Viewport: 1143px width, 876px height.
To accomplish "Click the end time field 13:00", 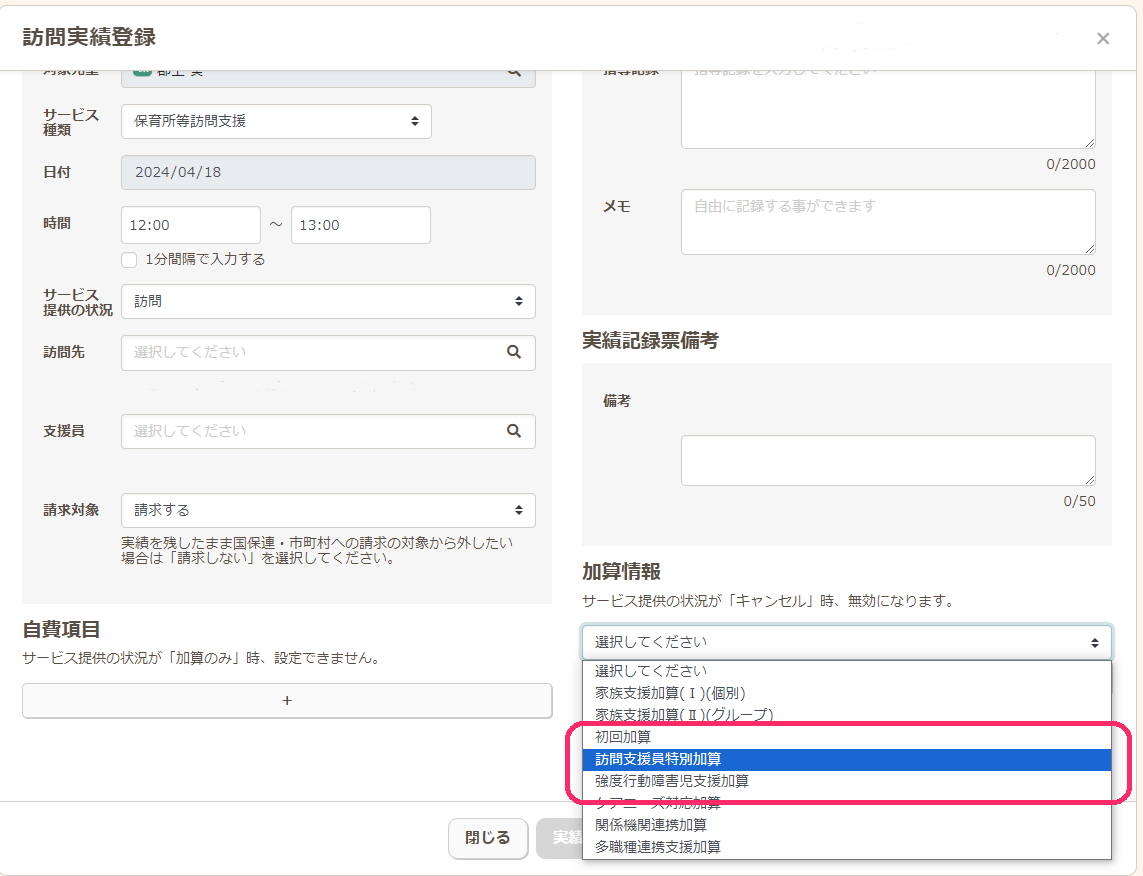I will point(360,225).
